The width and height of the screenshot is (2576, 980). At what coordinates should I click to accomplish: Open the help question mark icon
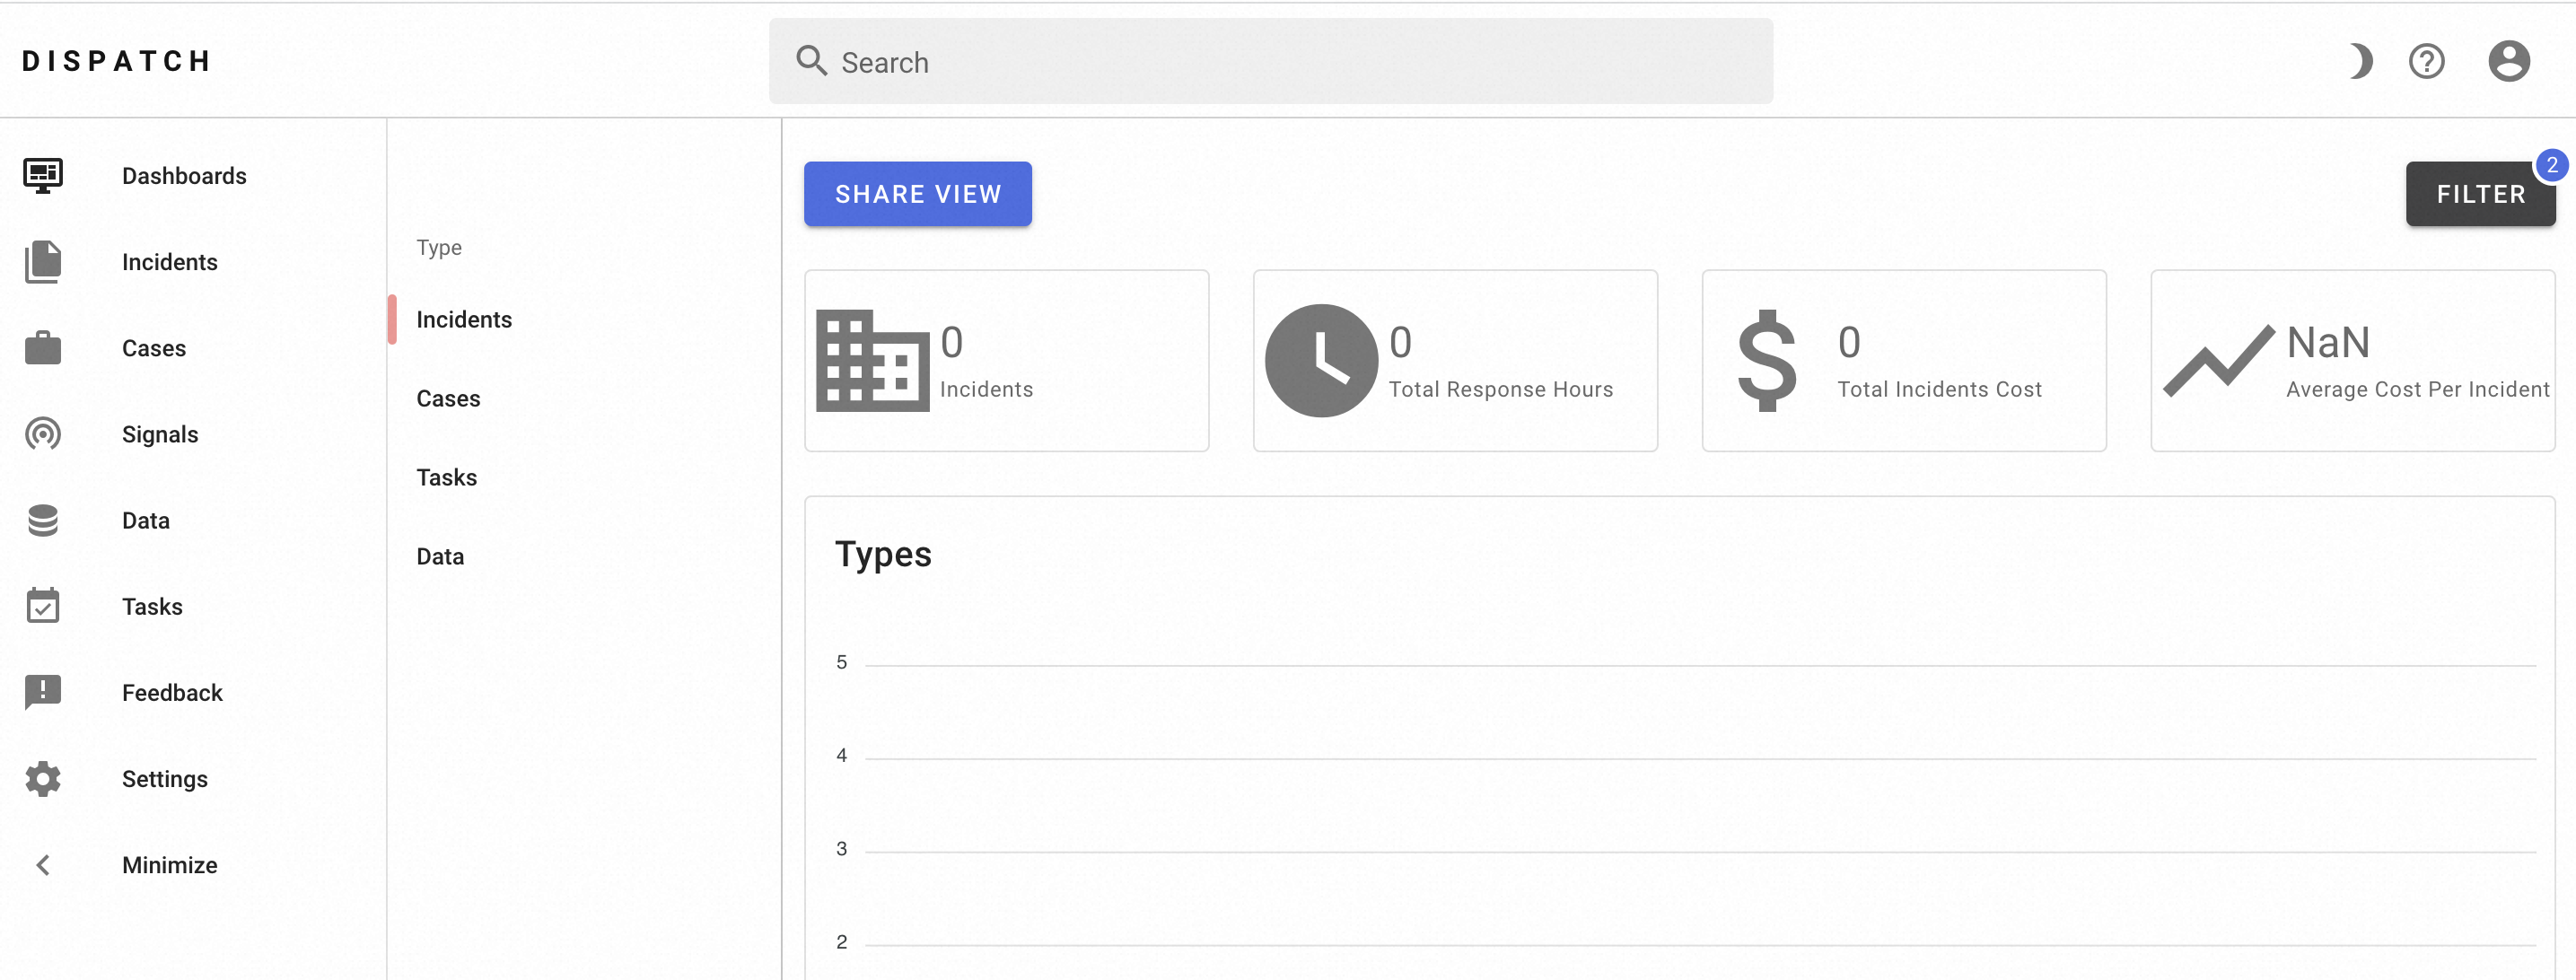click(x=2426, y=61)
